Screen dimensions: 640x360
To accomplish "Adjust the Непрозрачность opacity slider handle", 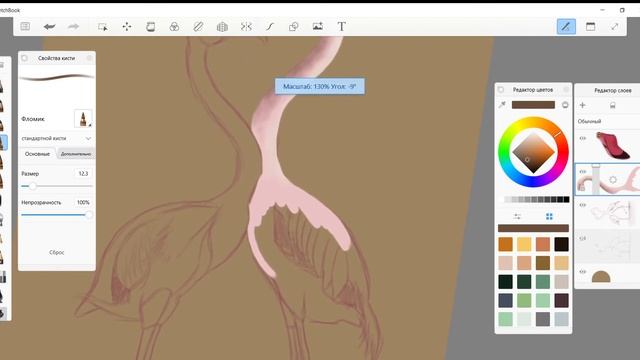I will (88, 215).
